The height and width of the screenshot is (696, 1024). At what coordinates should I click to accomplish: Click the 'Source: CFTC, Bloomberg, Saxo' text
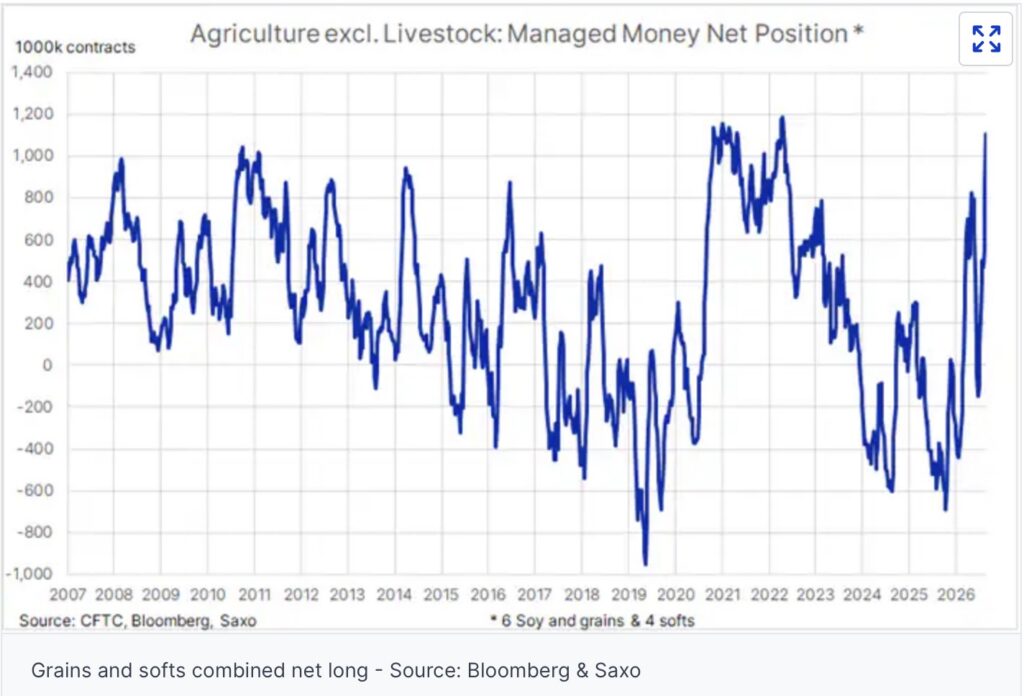pos(138,620)
